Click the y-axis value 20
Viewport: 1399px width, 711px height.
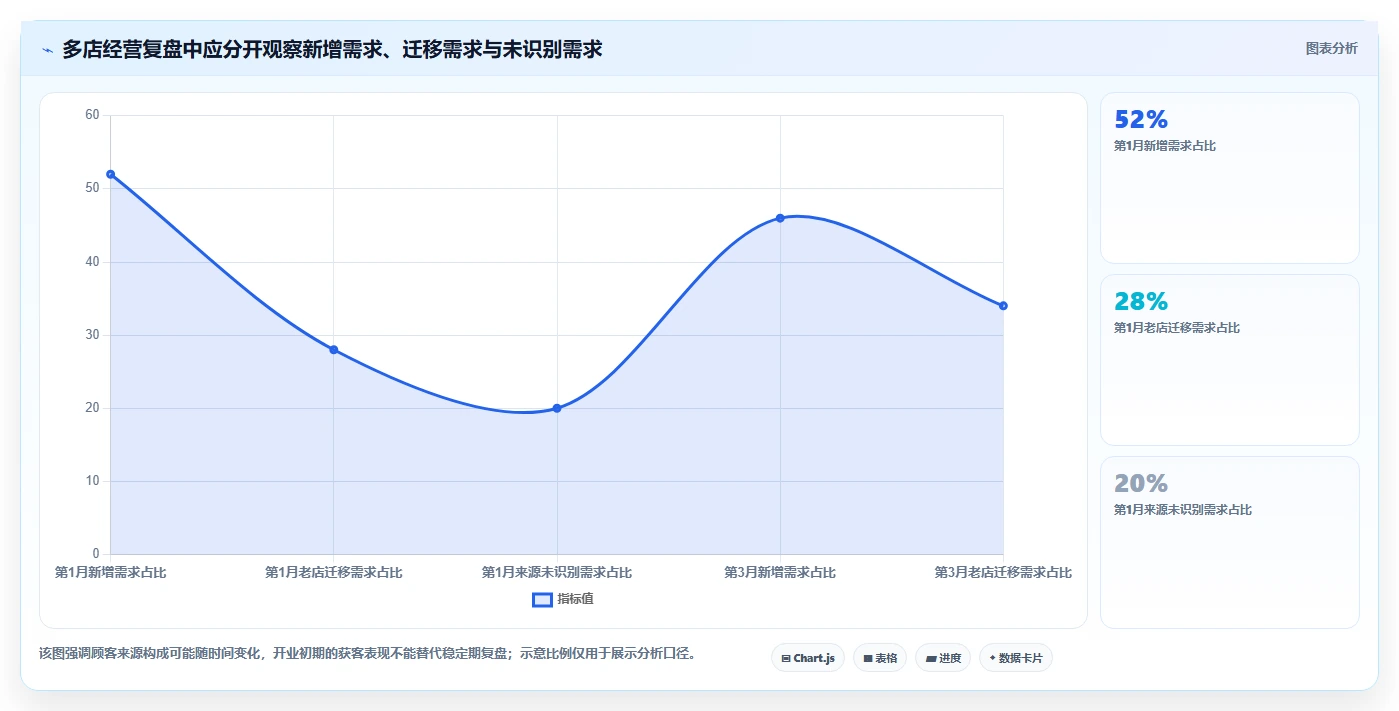point(92,408)
